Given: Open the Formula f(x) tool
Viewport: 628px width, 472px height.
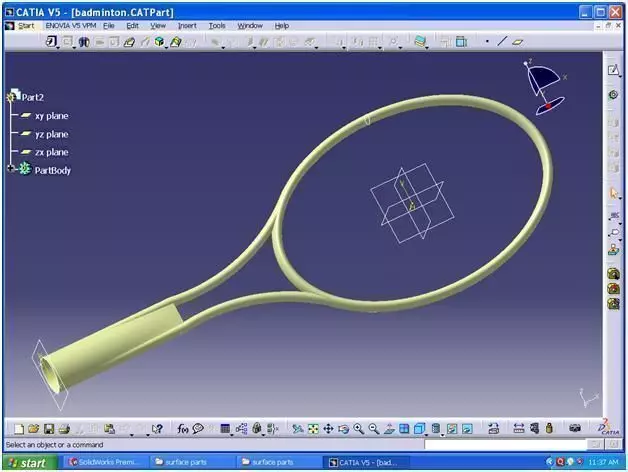Looking at the screenshot, I should (183, 429).
